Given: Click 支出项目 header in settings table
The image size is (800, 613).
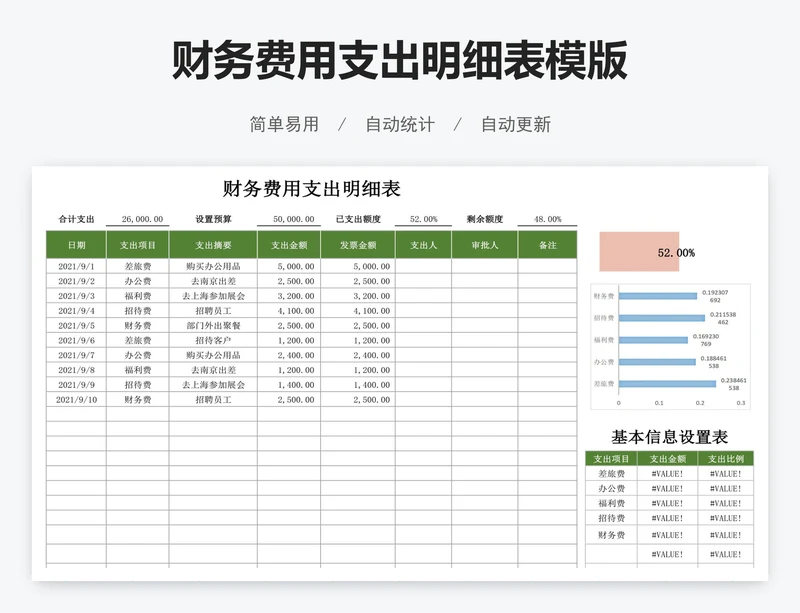Looking at the screenshot, I should [x=611, y=459].
